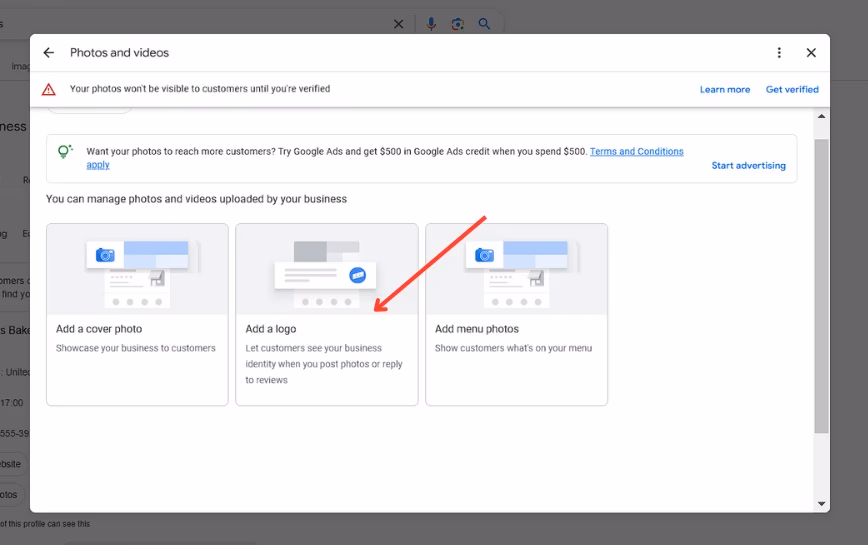Clear the search box with the X icon
Viewport: 868px width, 545px height.
point(399,24)
